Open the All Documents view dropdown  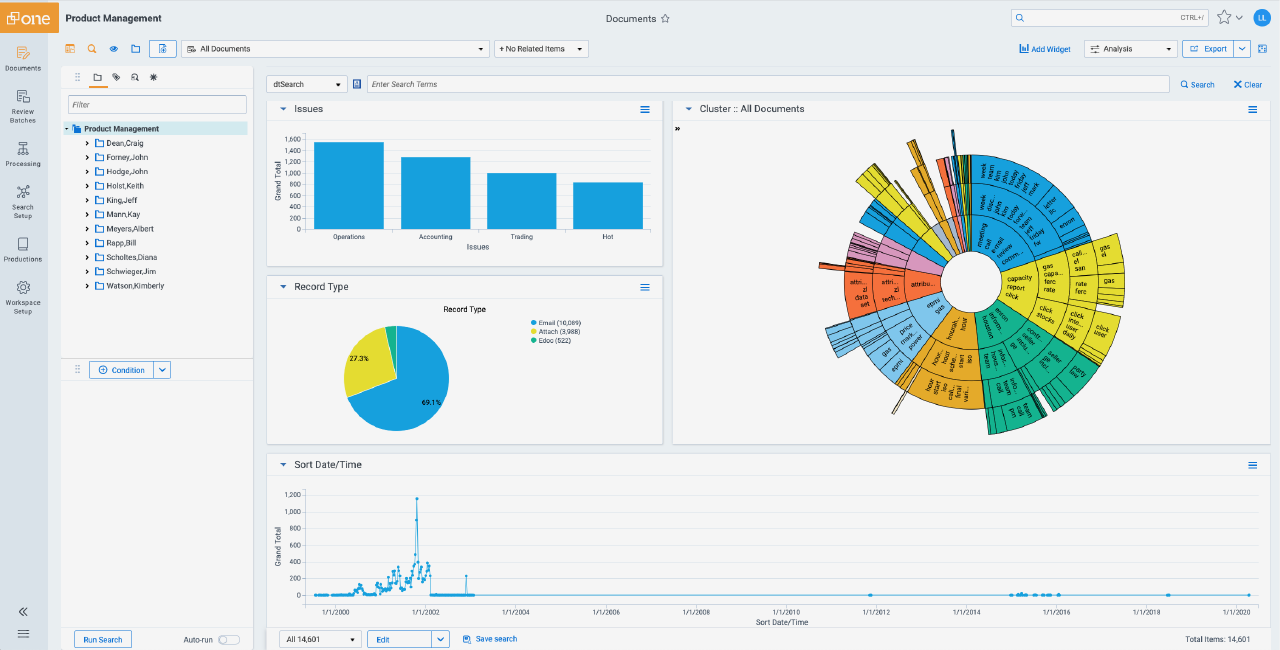334,48
